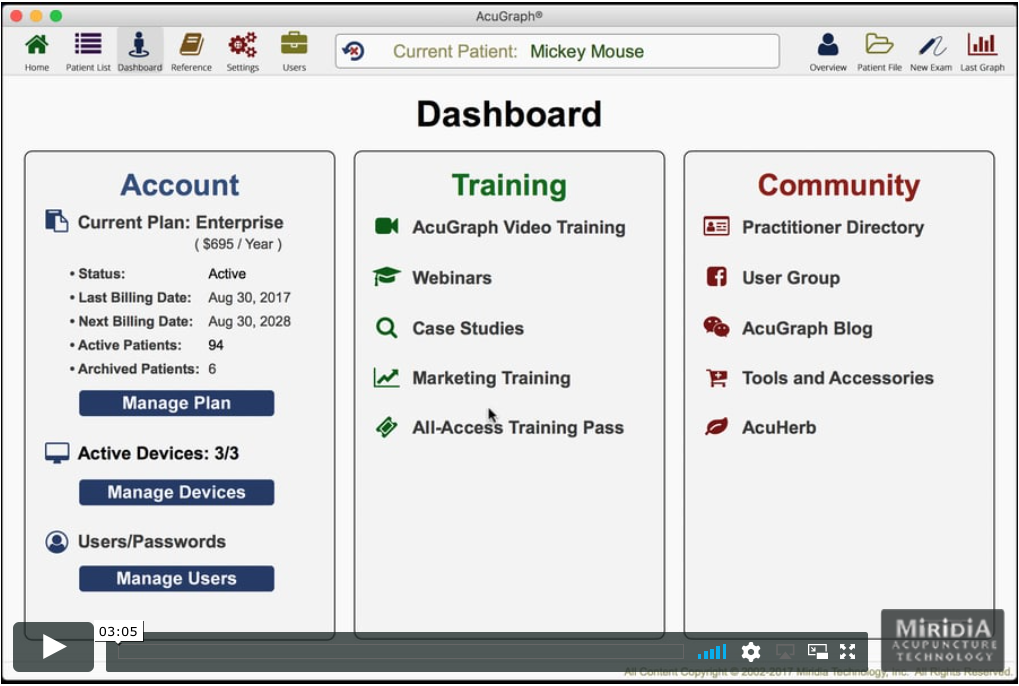Click the "Account" panel heading
This screenshot has width=1019, height=686.
180,185
